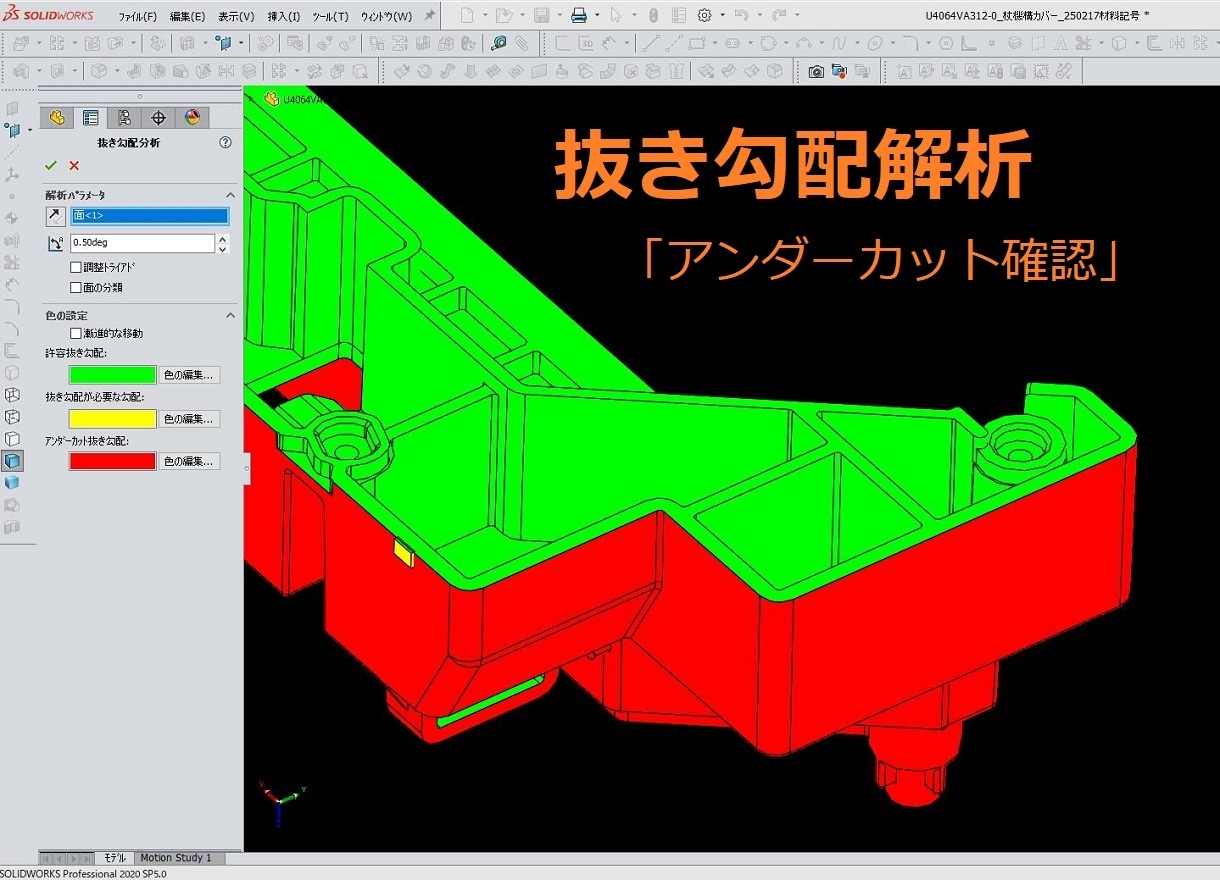This screenshot has height=880, width=1220.
Task: Open Options gear icon
Action: pyautogui.click(x=704, y=16)
